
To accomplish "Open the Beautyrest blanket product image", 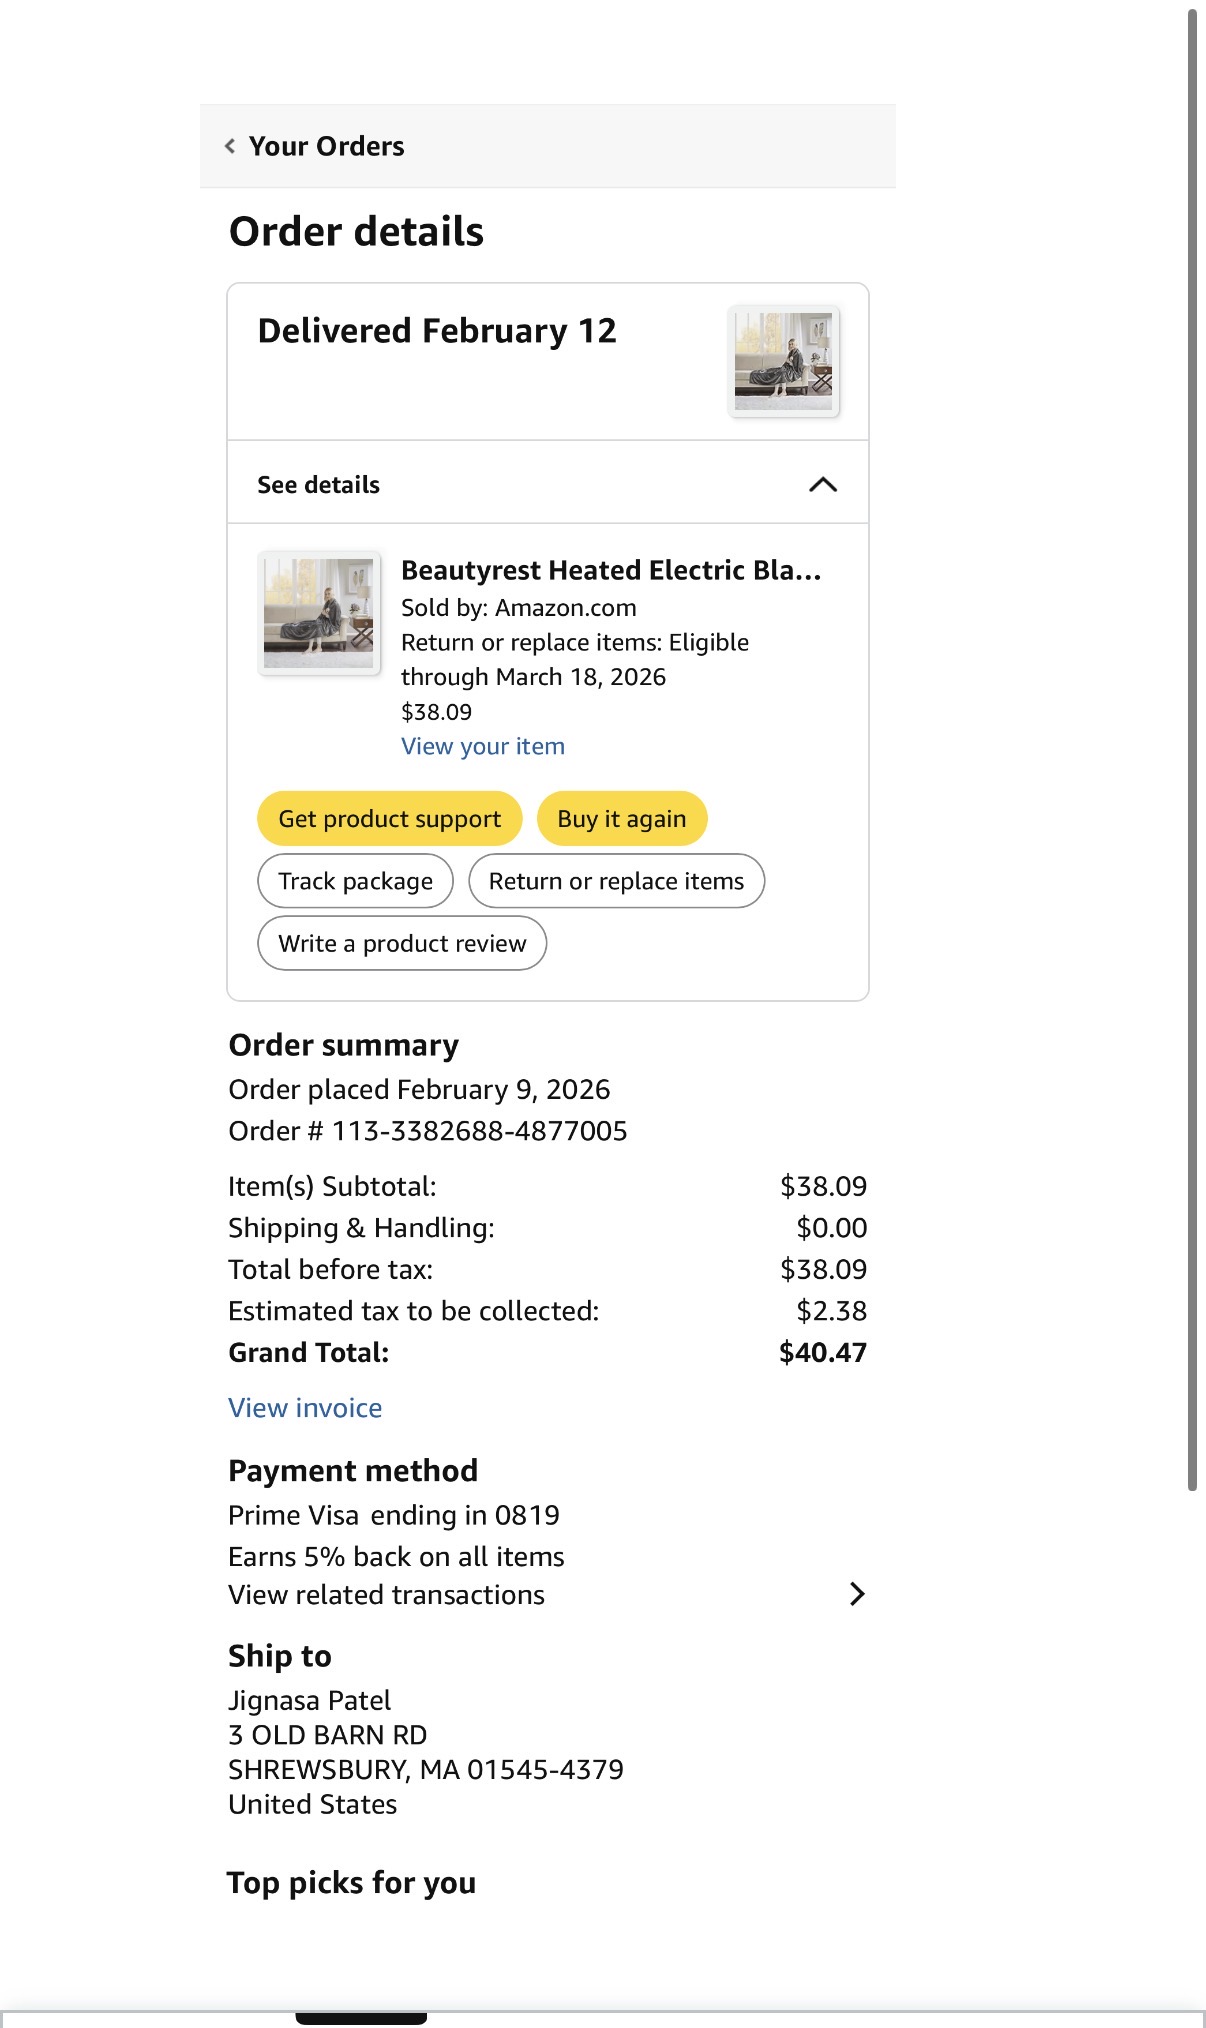I will [319, 613].
